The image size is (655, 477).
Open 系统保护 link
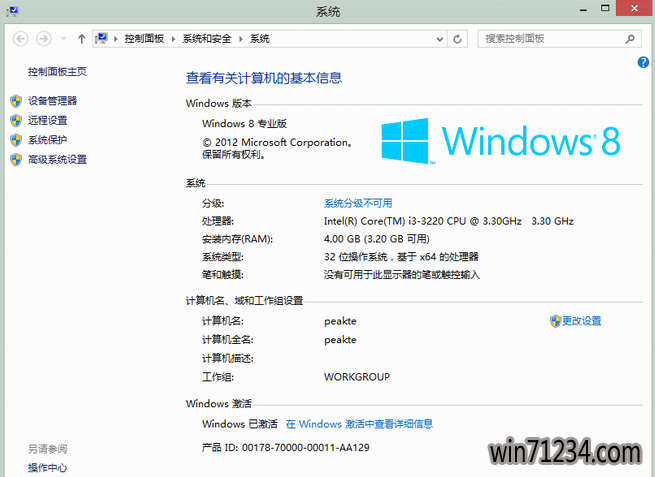pos(48,140)
